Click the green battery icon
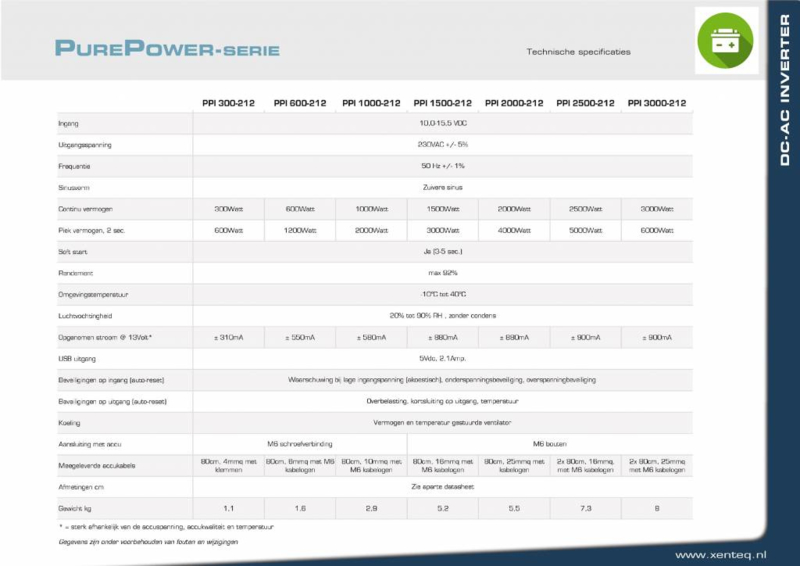This screenshot has height=566, width=800. [725, 40]
